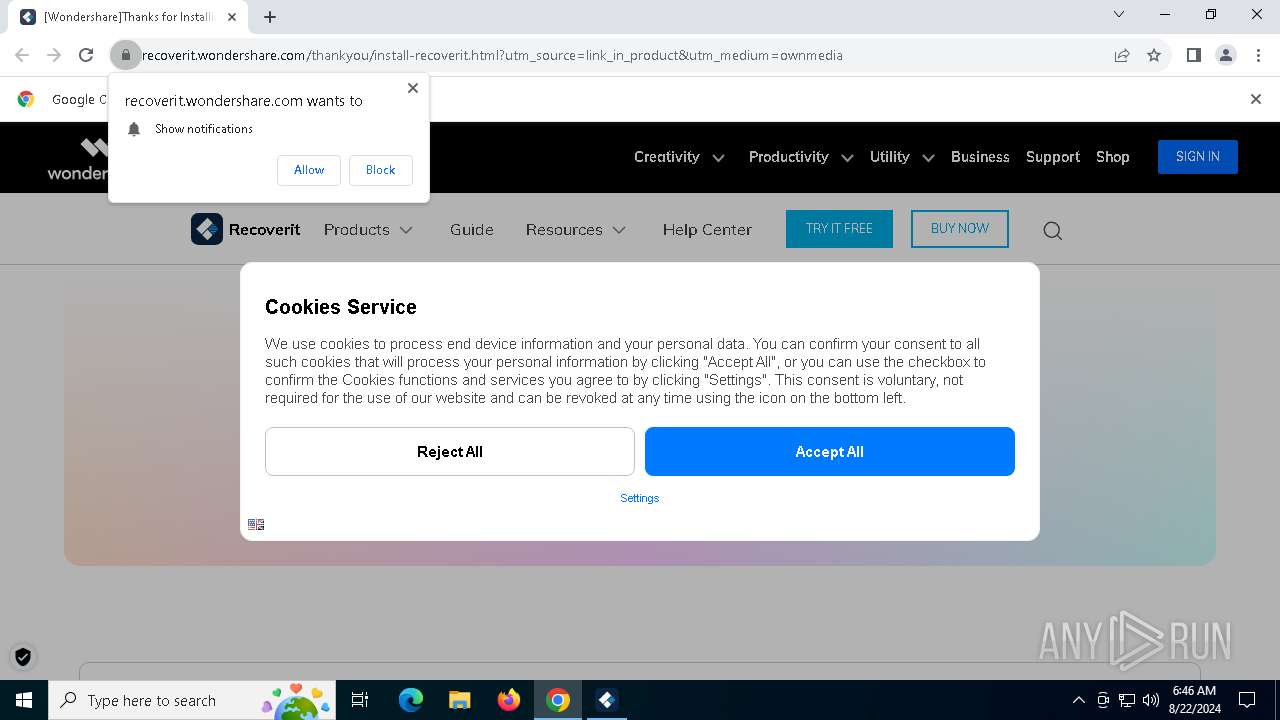The image size is (1280, 720).
Task: Bookmark this page with the star icon
Action: (1154, 55)
